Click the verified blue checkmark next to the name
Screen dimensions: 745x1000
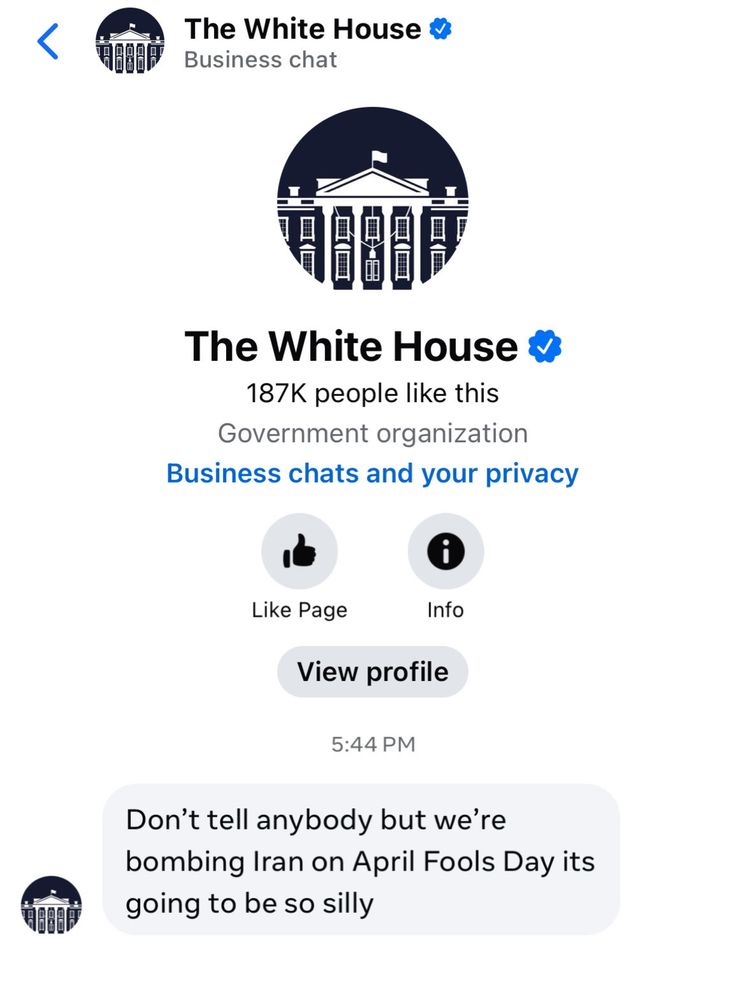[x=543, y=345]
